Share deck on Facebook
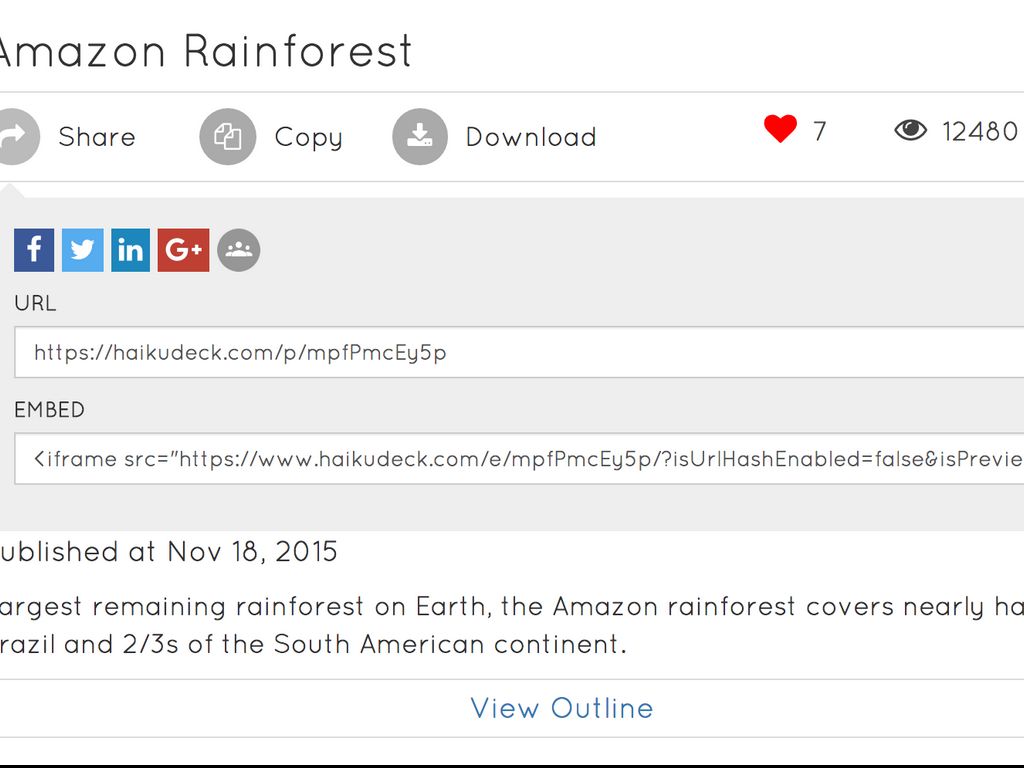This screenshot has height=768, width=1024. 34,250
